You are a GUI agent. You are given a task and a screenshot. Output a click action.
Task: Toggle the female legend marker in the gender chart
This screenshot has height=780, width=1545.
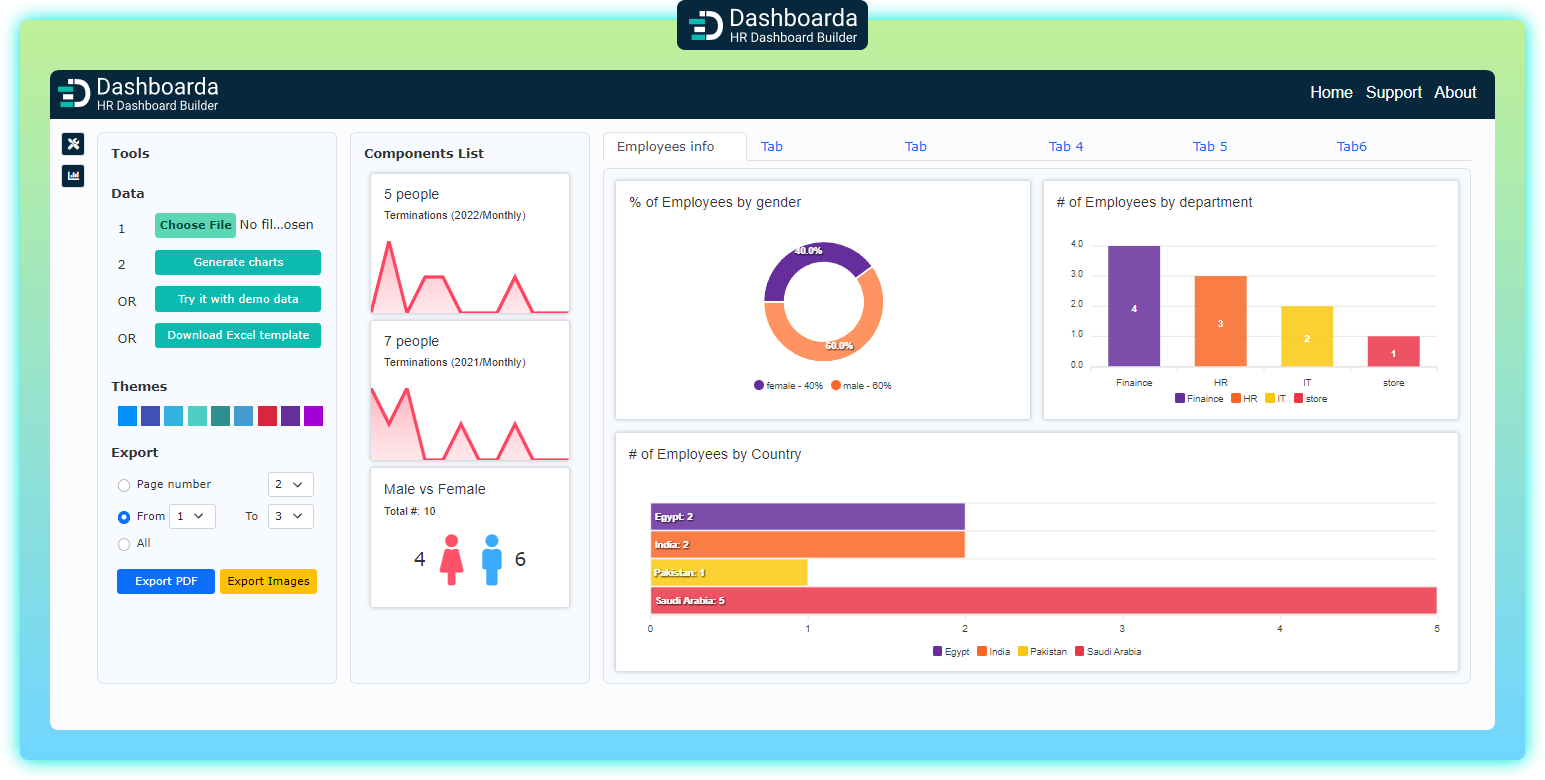tap(759, 385)
